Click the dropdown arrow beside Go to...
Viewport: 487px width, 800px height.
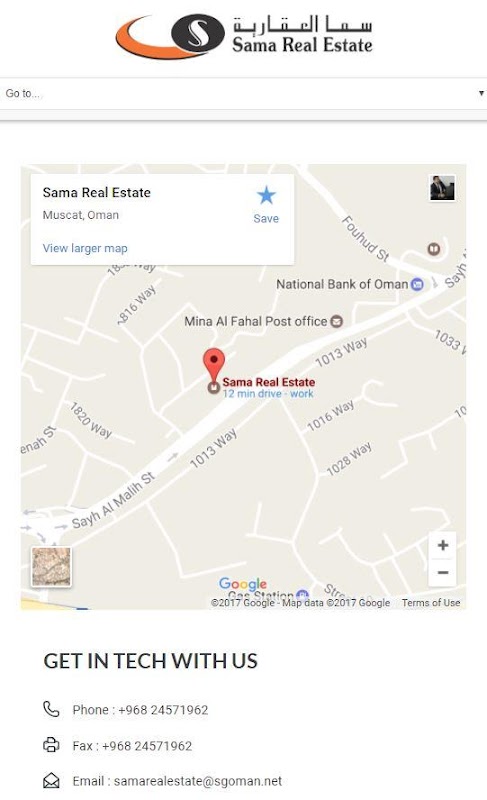point(481,93)
